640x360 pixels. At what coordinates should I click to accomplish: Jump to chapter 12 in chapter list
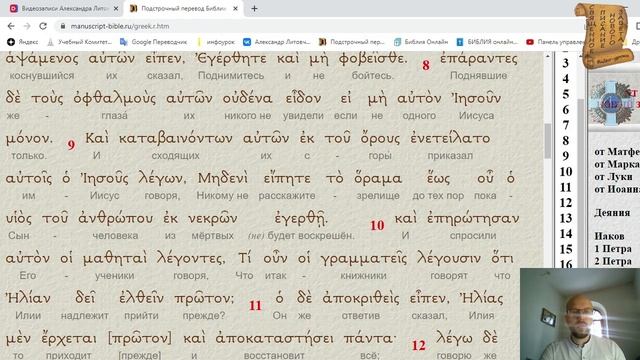[566, 203]
